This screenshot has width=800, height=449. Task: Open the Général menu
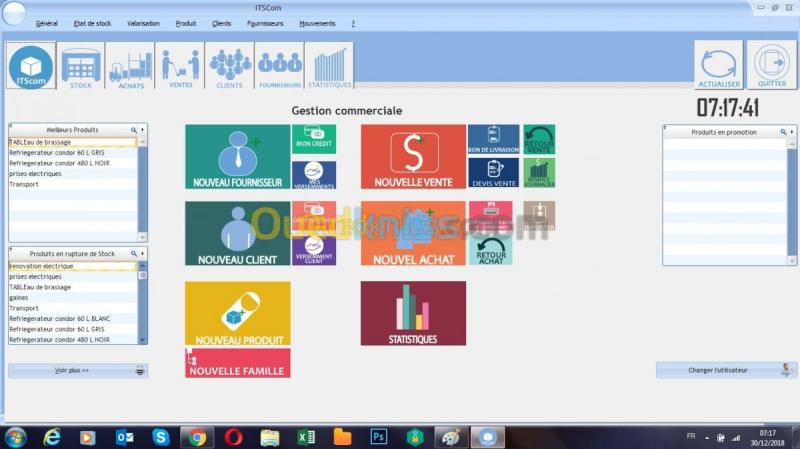coord(46,23)
